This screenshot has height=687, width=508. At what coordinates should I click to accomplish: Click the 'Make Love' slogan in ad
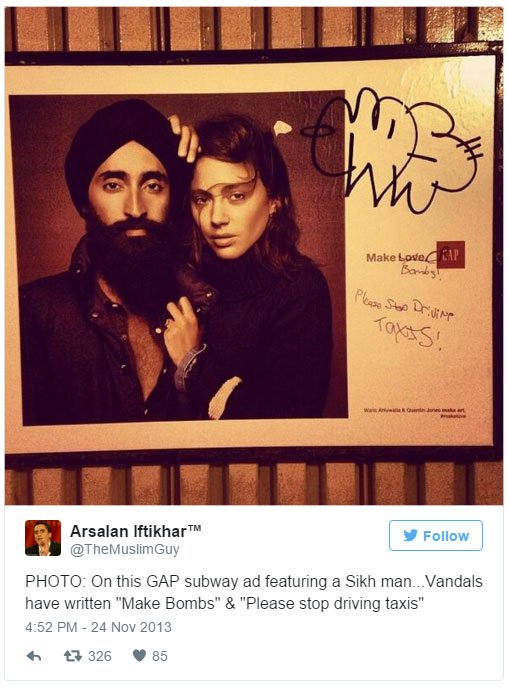click(x=395, y=257)
